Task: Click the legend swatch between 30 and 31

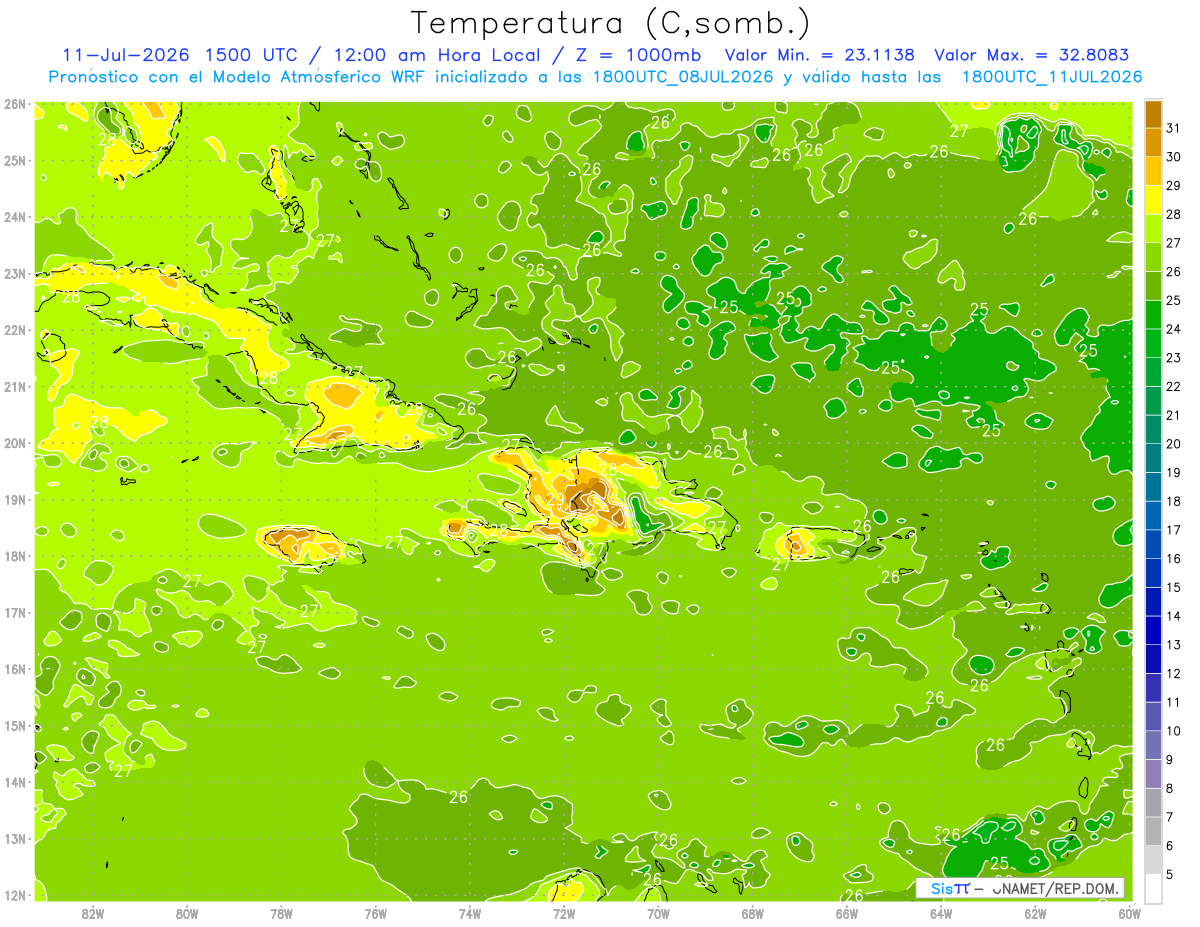Action: click(x=1153, y=142)
